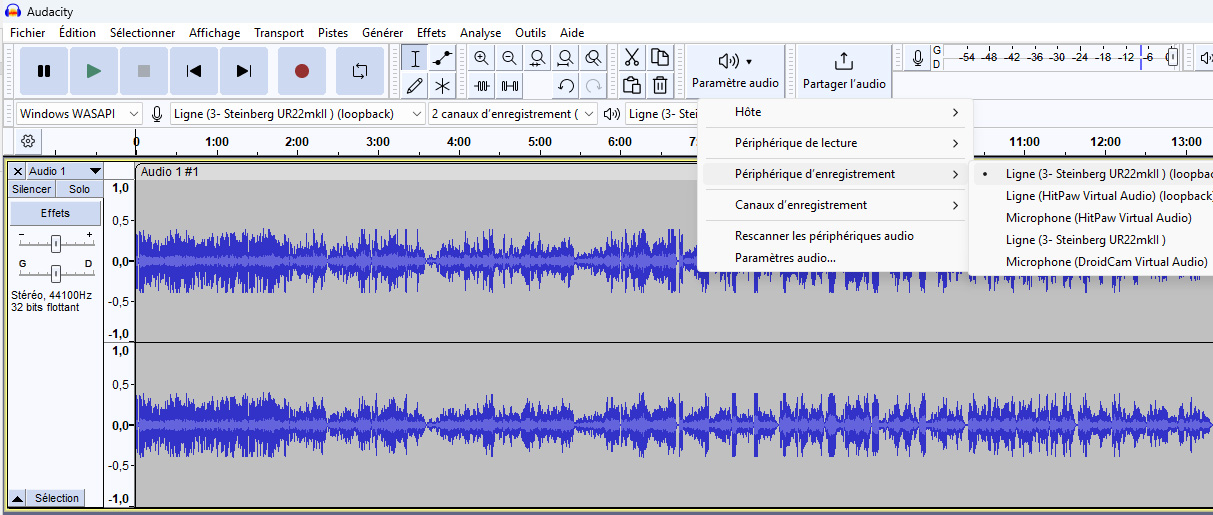Image resolution: width=1213 pixels, height=515 pixels.
Task: Trim audio outside the selection icon
Action: [x=482, y=85]
